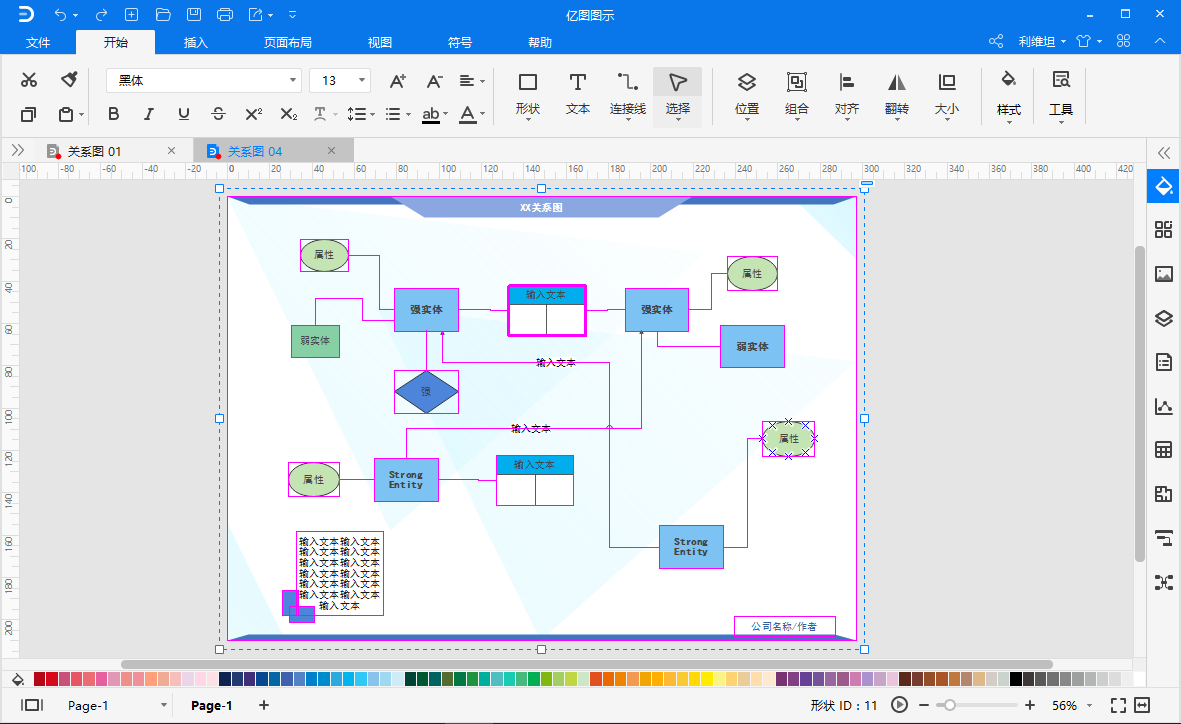Adjust the zoom slider handle
The image size is (1181, 724).
point(950,705)
